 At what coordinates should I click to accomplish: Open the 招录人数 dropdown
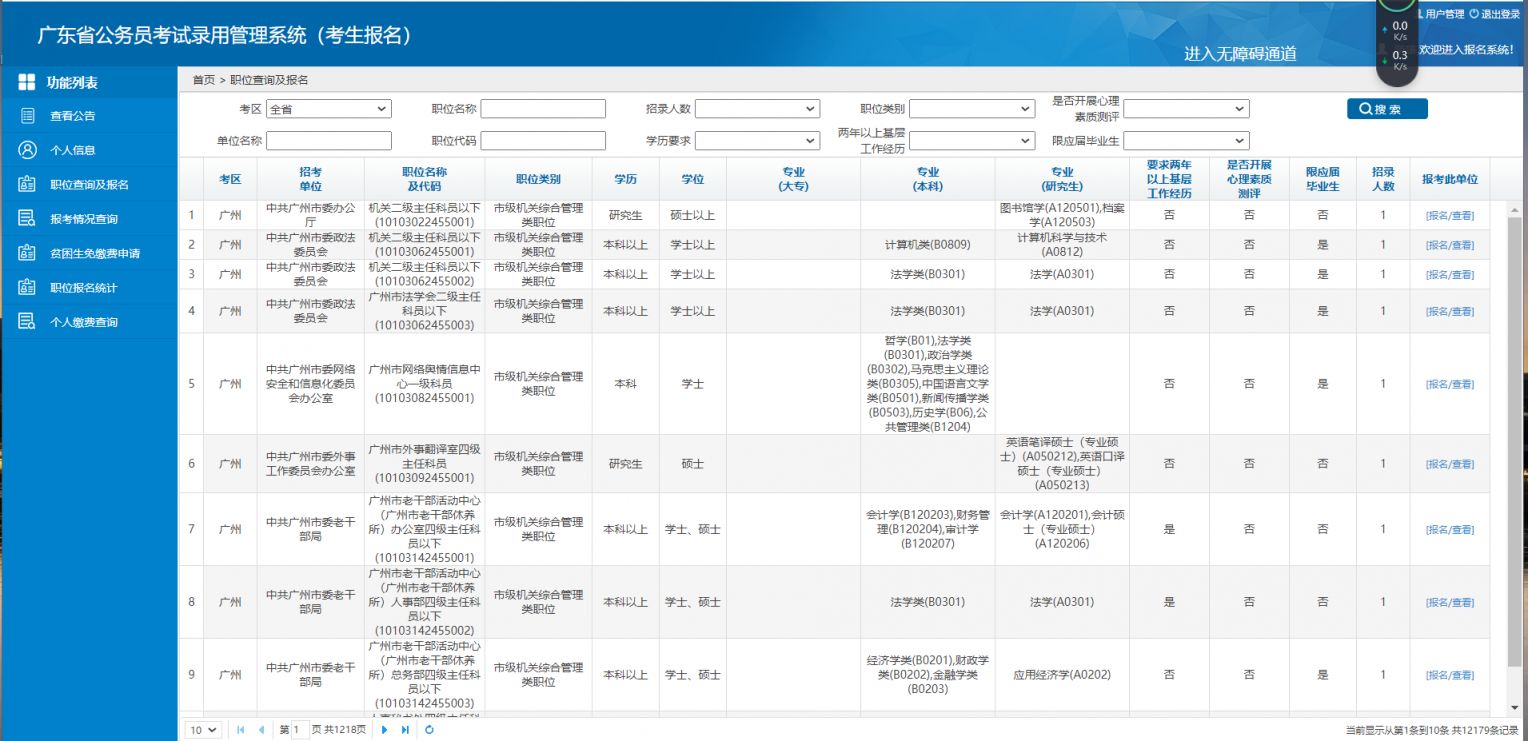[757, 109]
